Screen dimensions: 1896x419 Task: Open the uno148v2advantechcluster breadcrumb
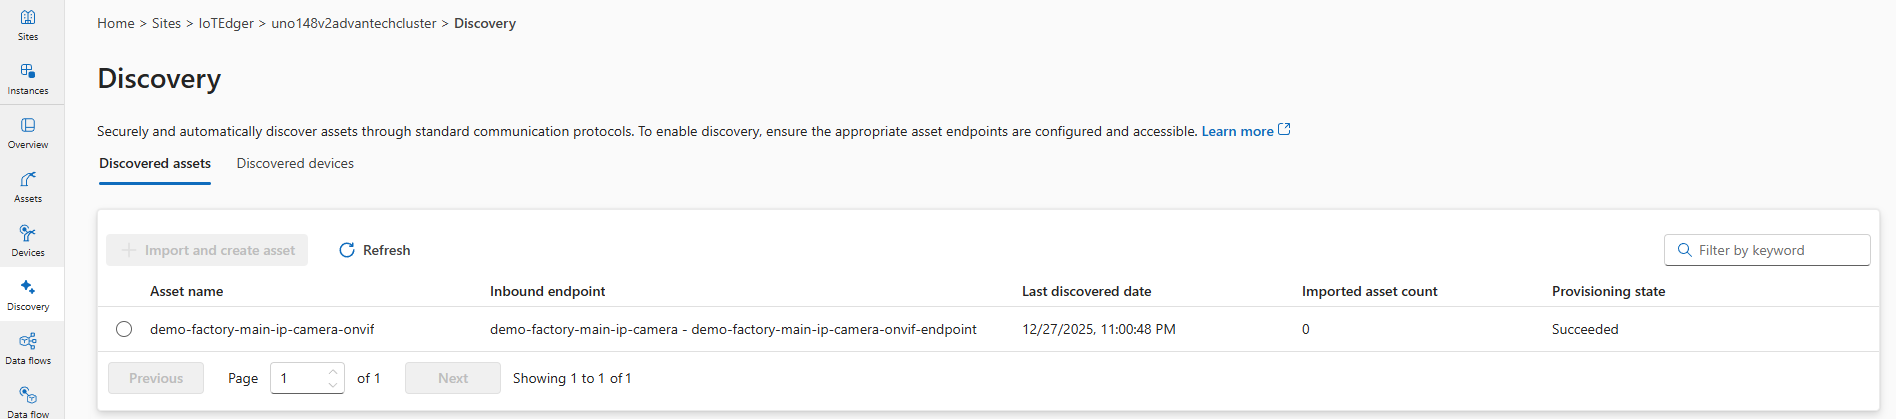click(354, 23)
